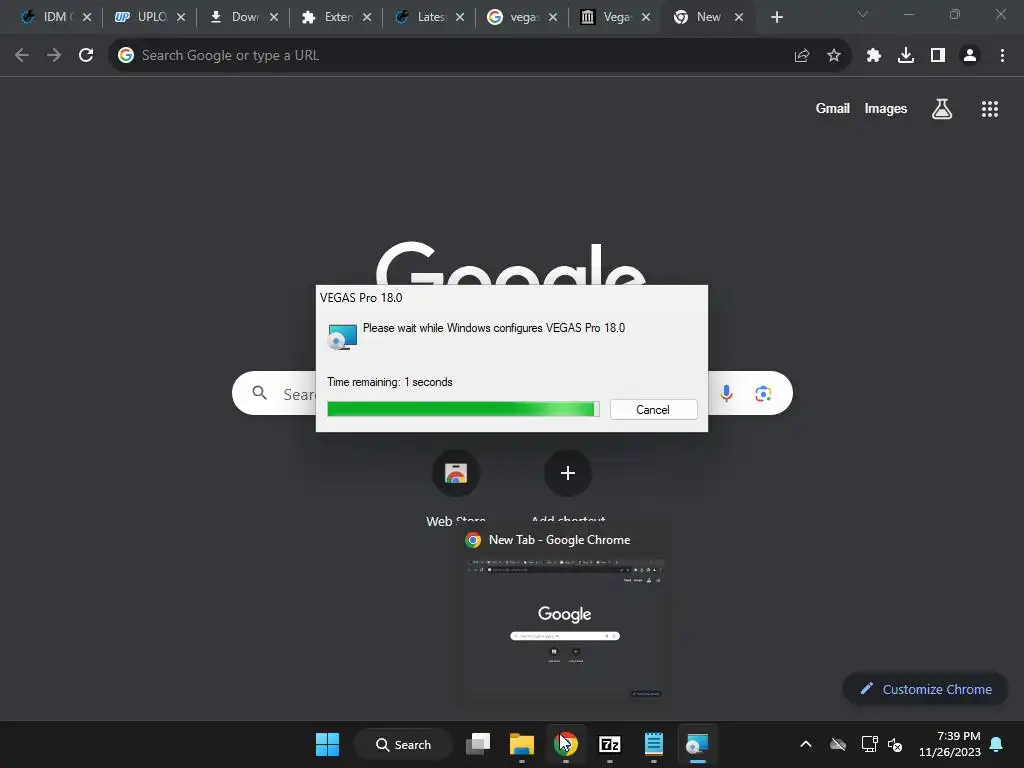Open the Extensions puzzle-piece menu

point(874,56)
